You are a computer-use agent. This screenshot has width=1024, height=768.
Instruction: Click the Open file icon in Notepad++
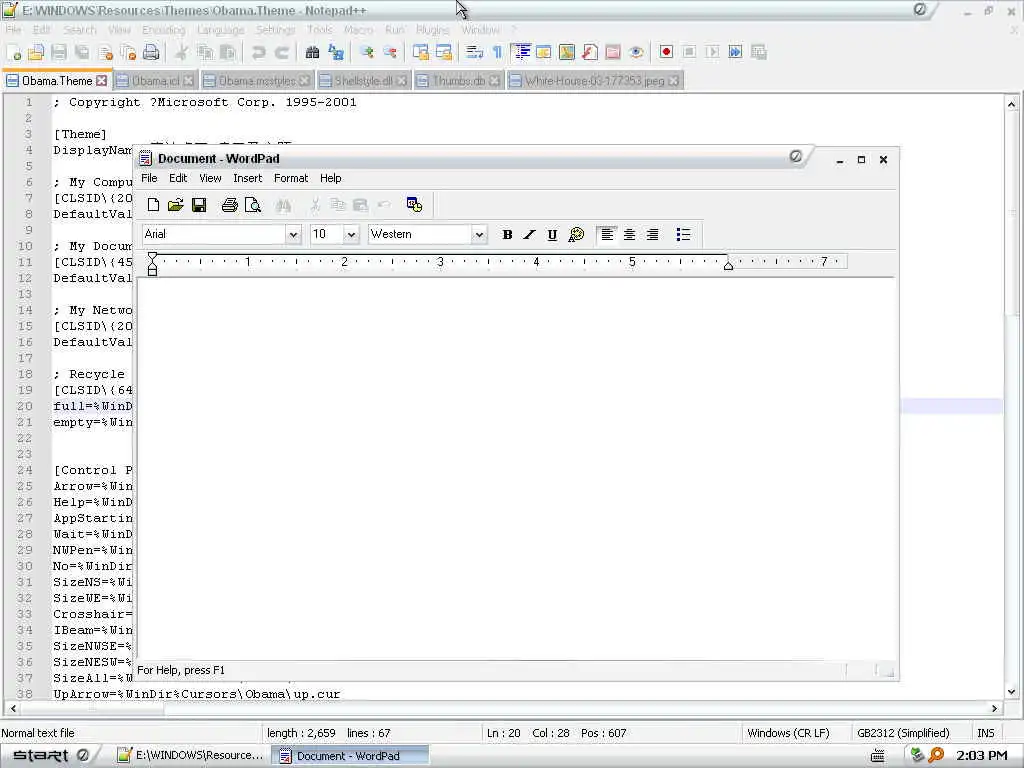[x=36, y=52]
